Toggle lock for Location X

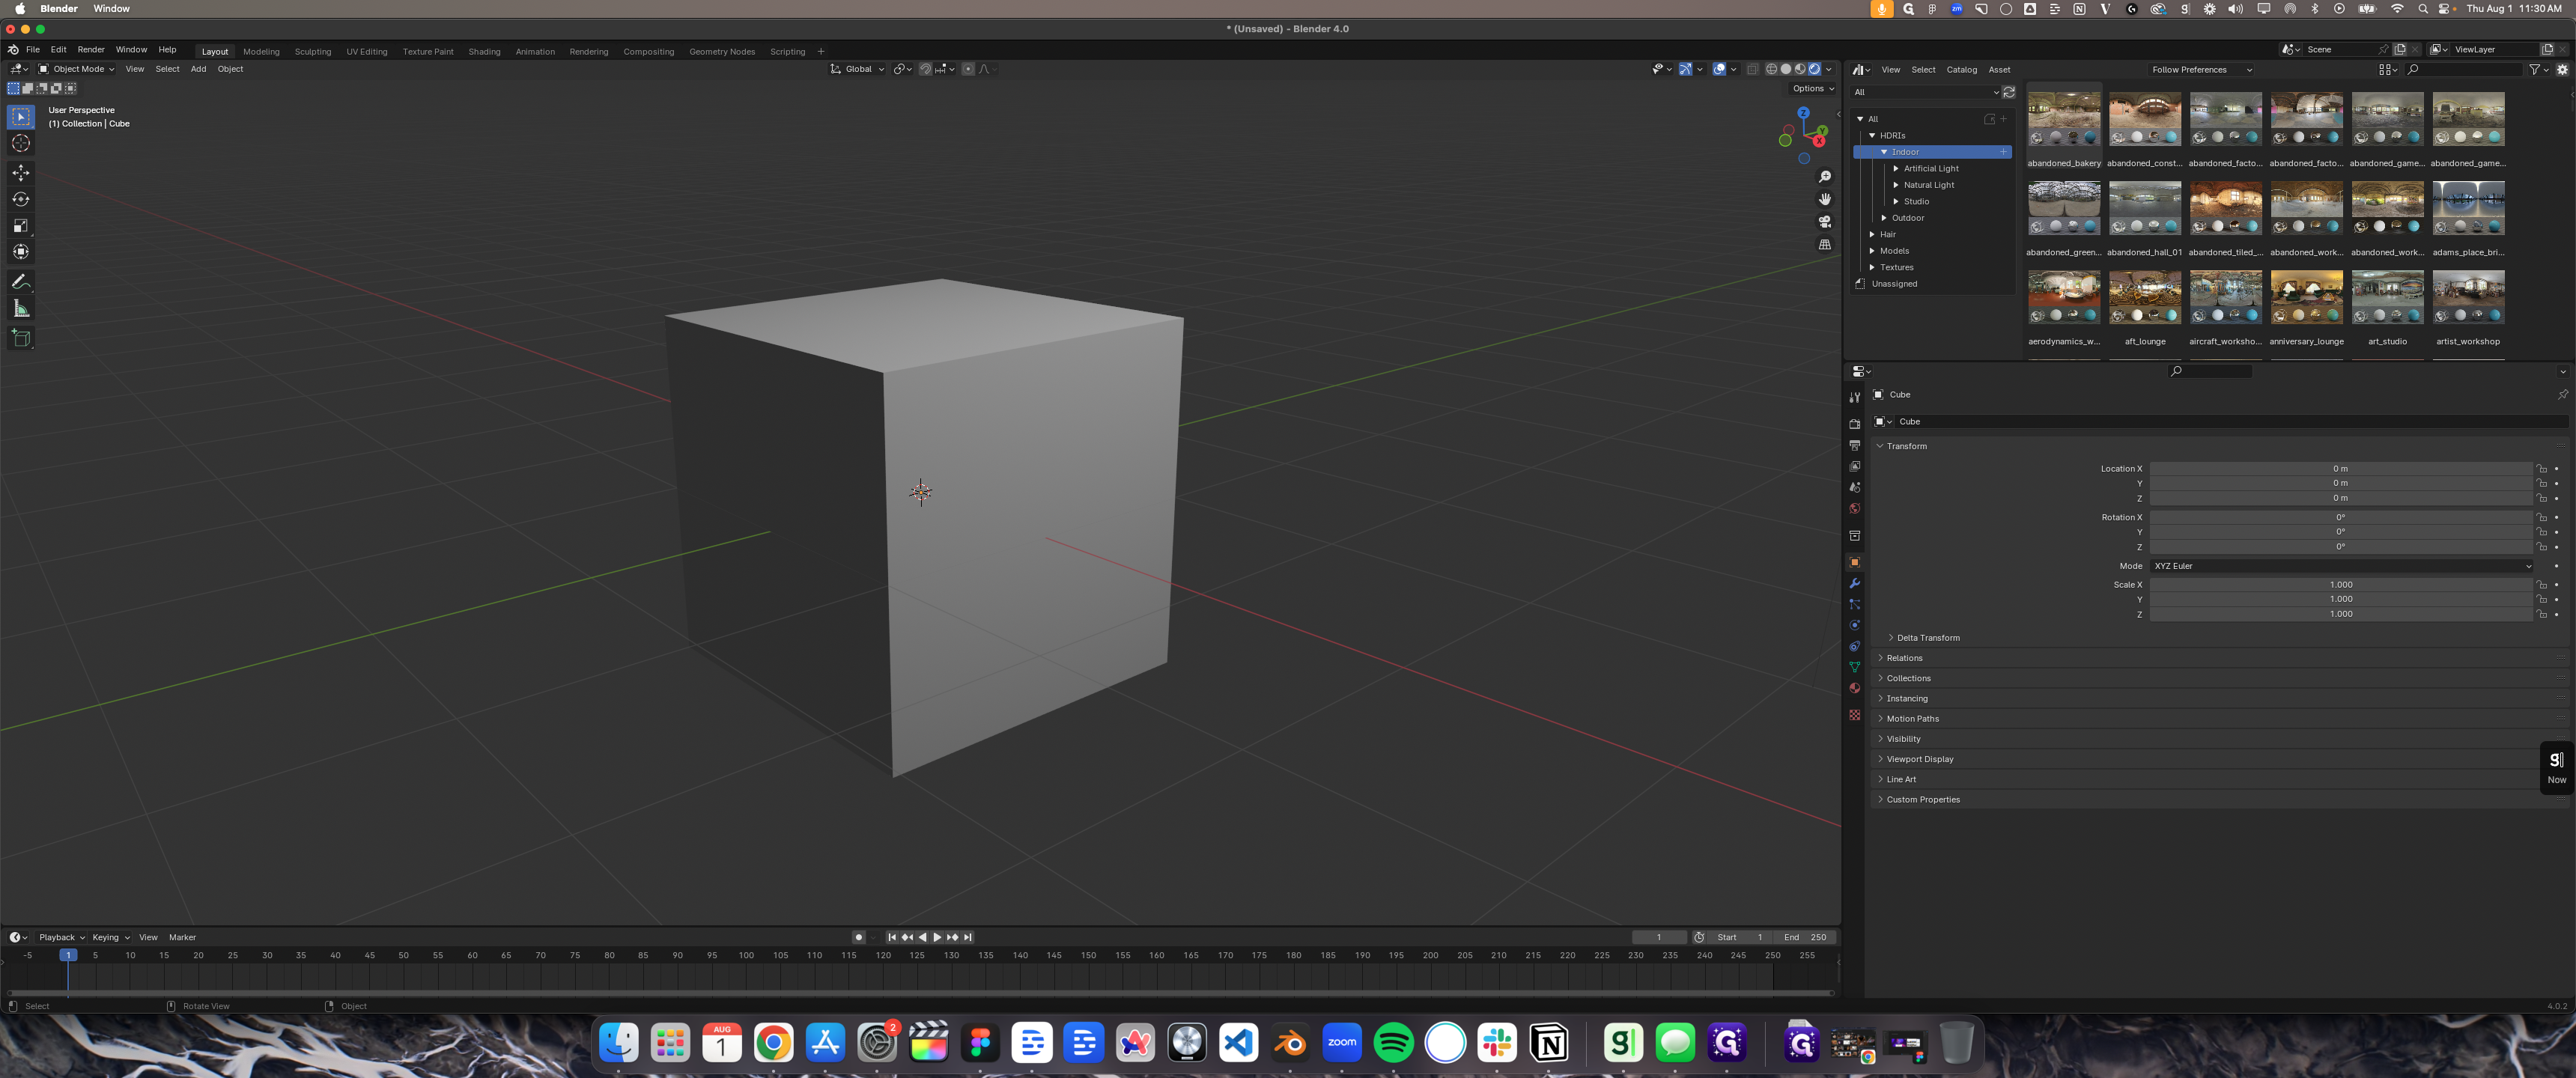(x=2541, y=468)
